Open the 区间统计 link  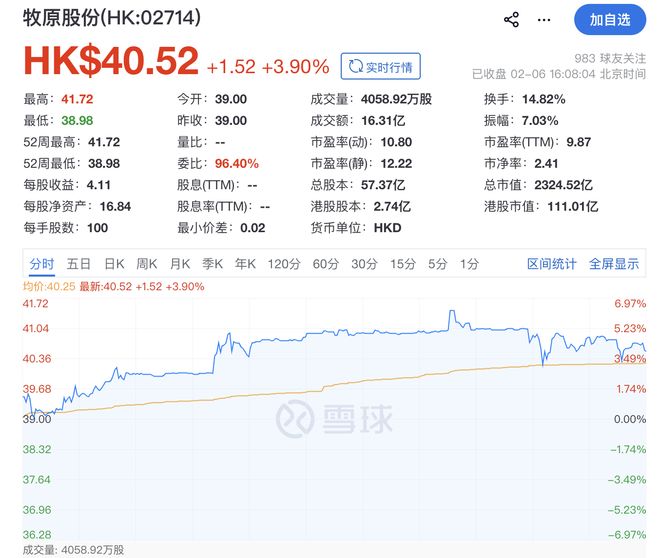point(552,264)
